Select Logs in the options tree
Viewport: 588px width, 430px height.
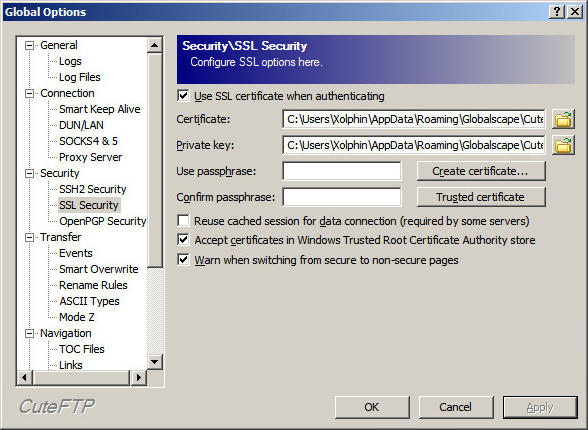click(x=70, y=61)
